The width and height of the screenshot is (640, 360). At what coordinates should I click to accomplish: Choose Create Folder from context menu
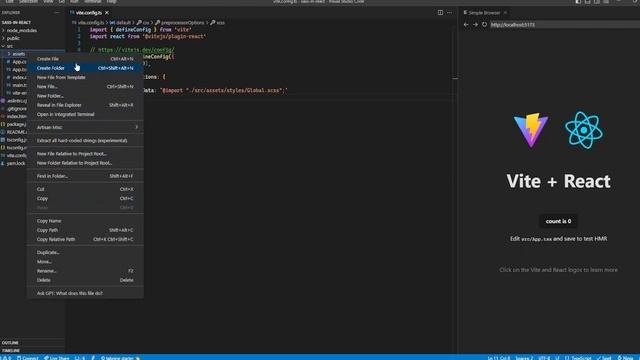[85, 68]
